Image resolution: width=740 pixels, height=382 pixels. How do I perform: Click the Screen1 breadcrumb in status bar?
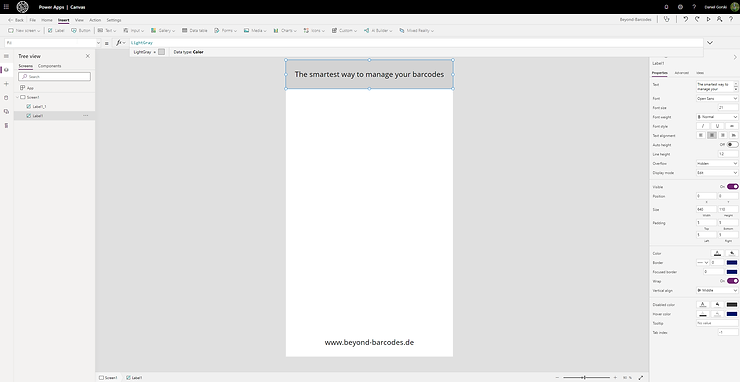click(108, 378)
